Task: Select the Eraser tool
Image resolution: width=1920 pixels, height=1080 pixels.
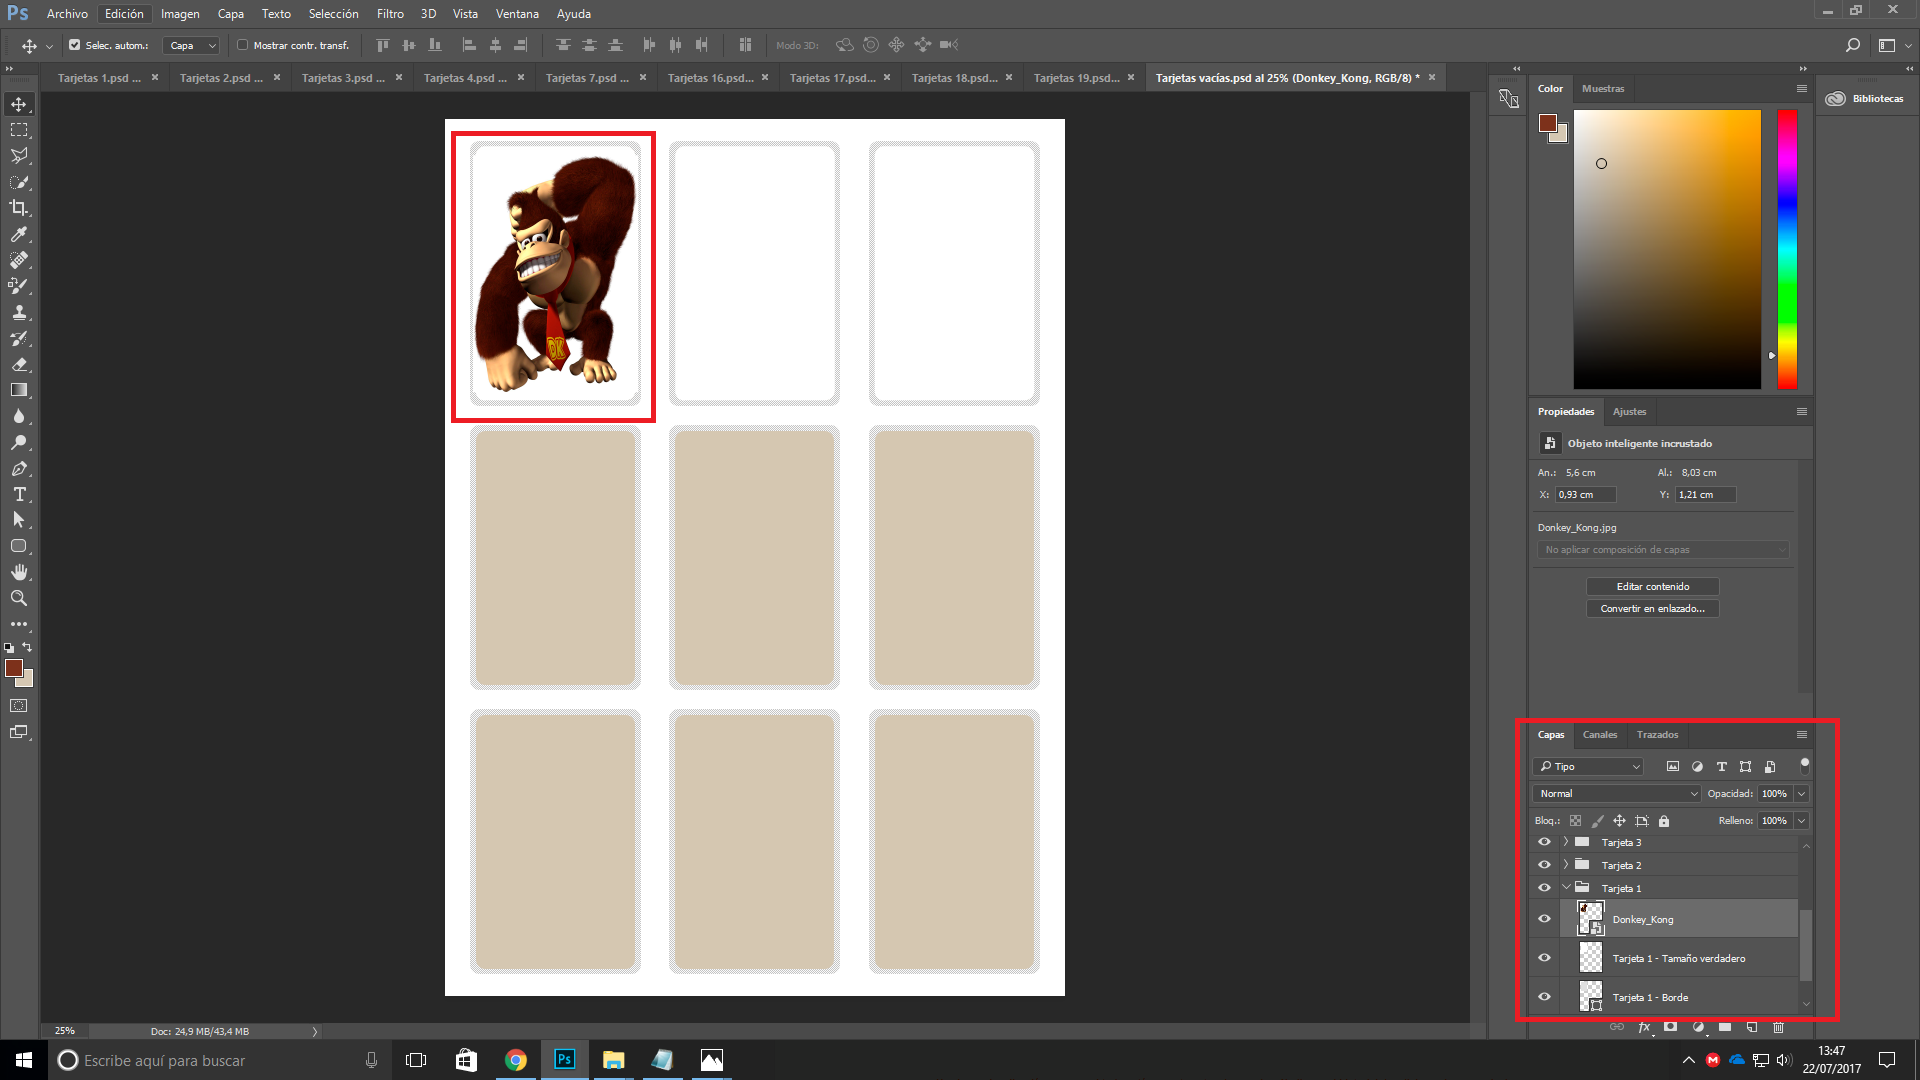Action: coord(19,364)
